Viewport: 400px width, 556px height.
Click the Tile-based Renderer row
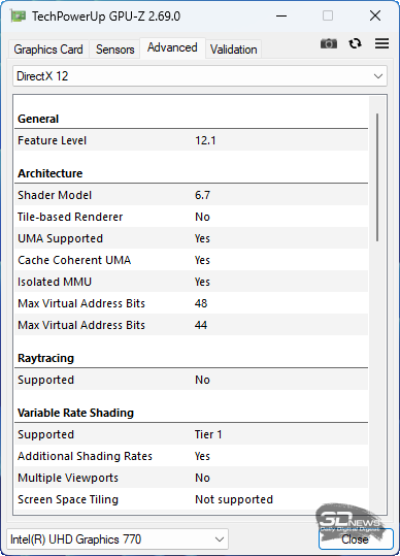point(191,217)
